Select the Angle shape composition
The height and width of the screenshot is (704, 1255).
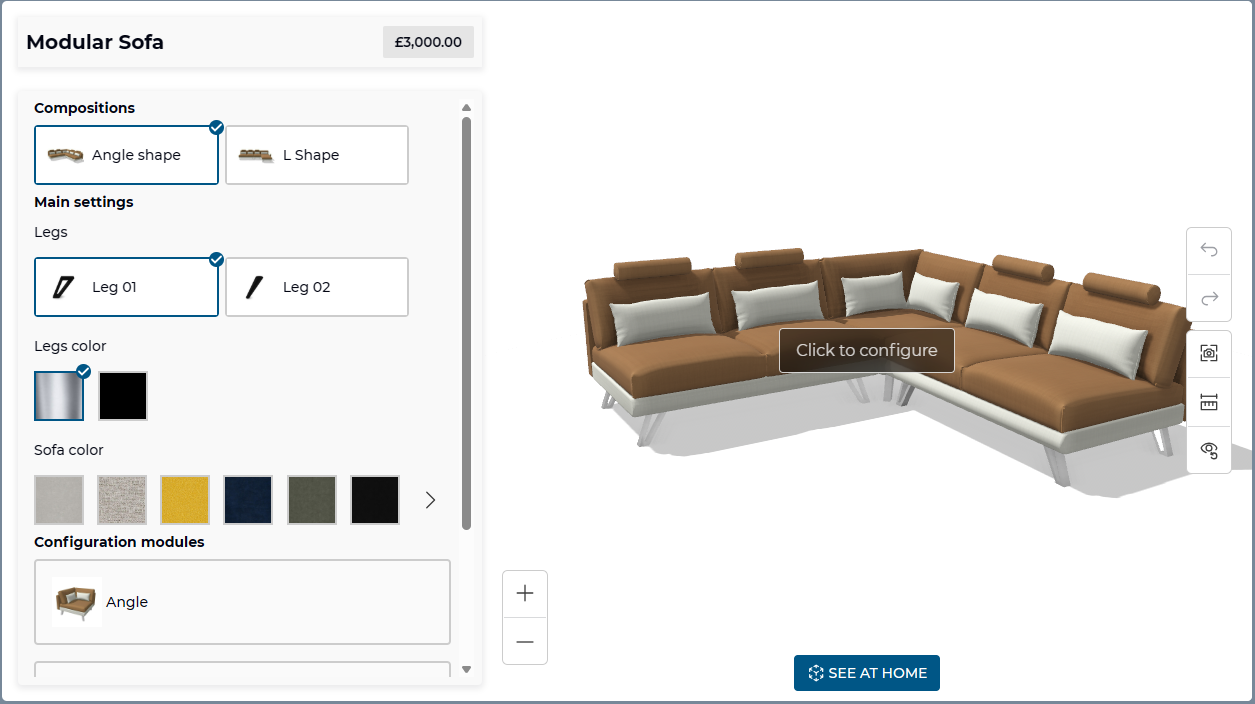pos(126,155)
